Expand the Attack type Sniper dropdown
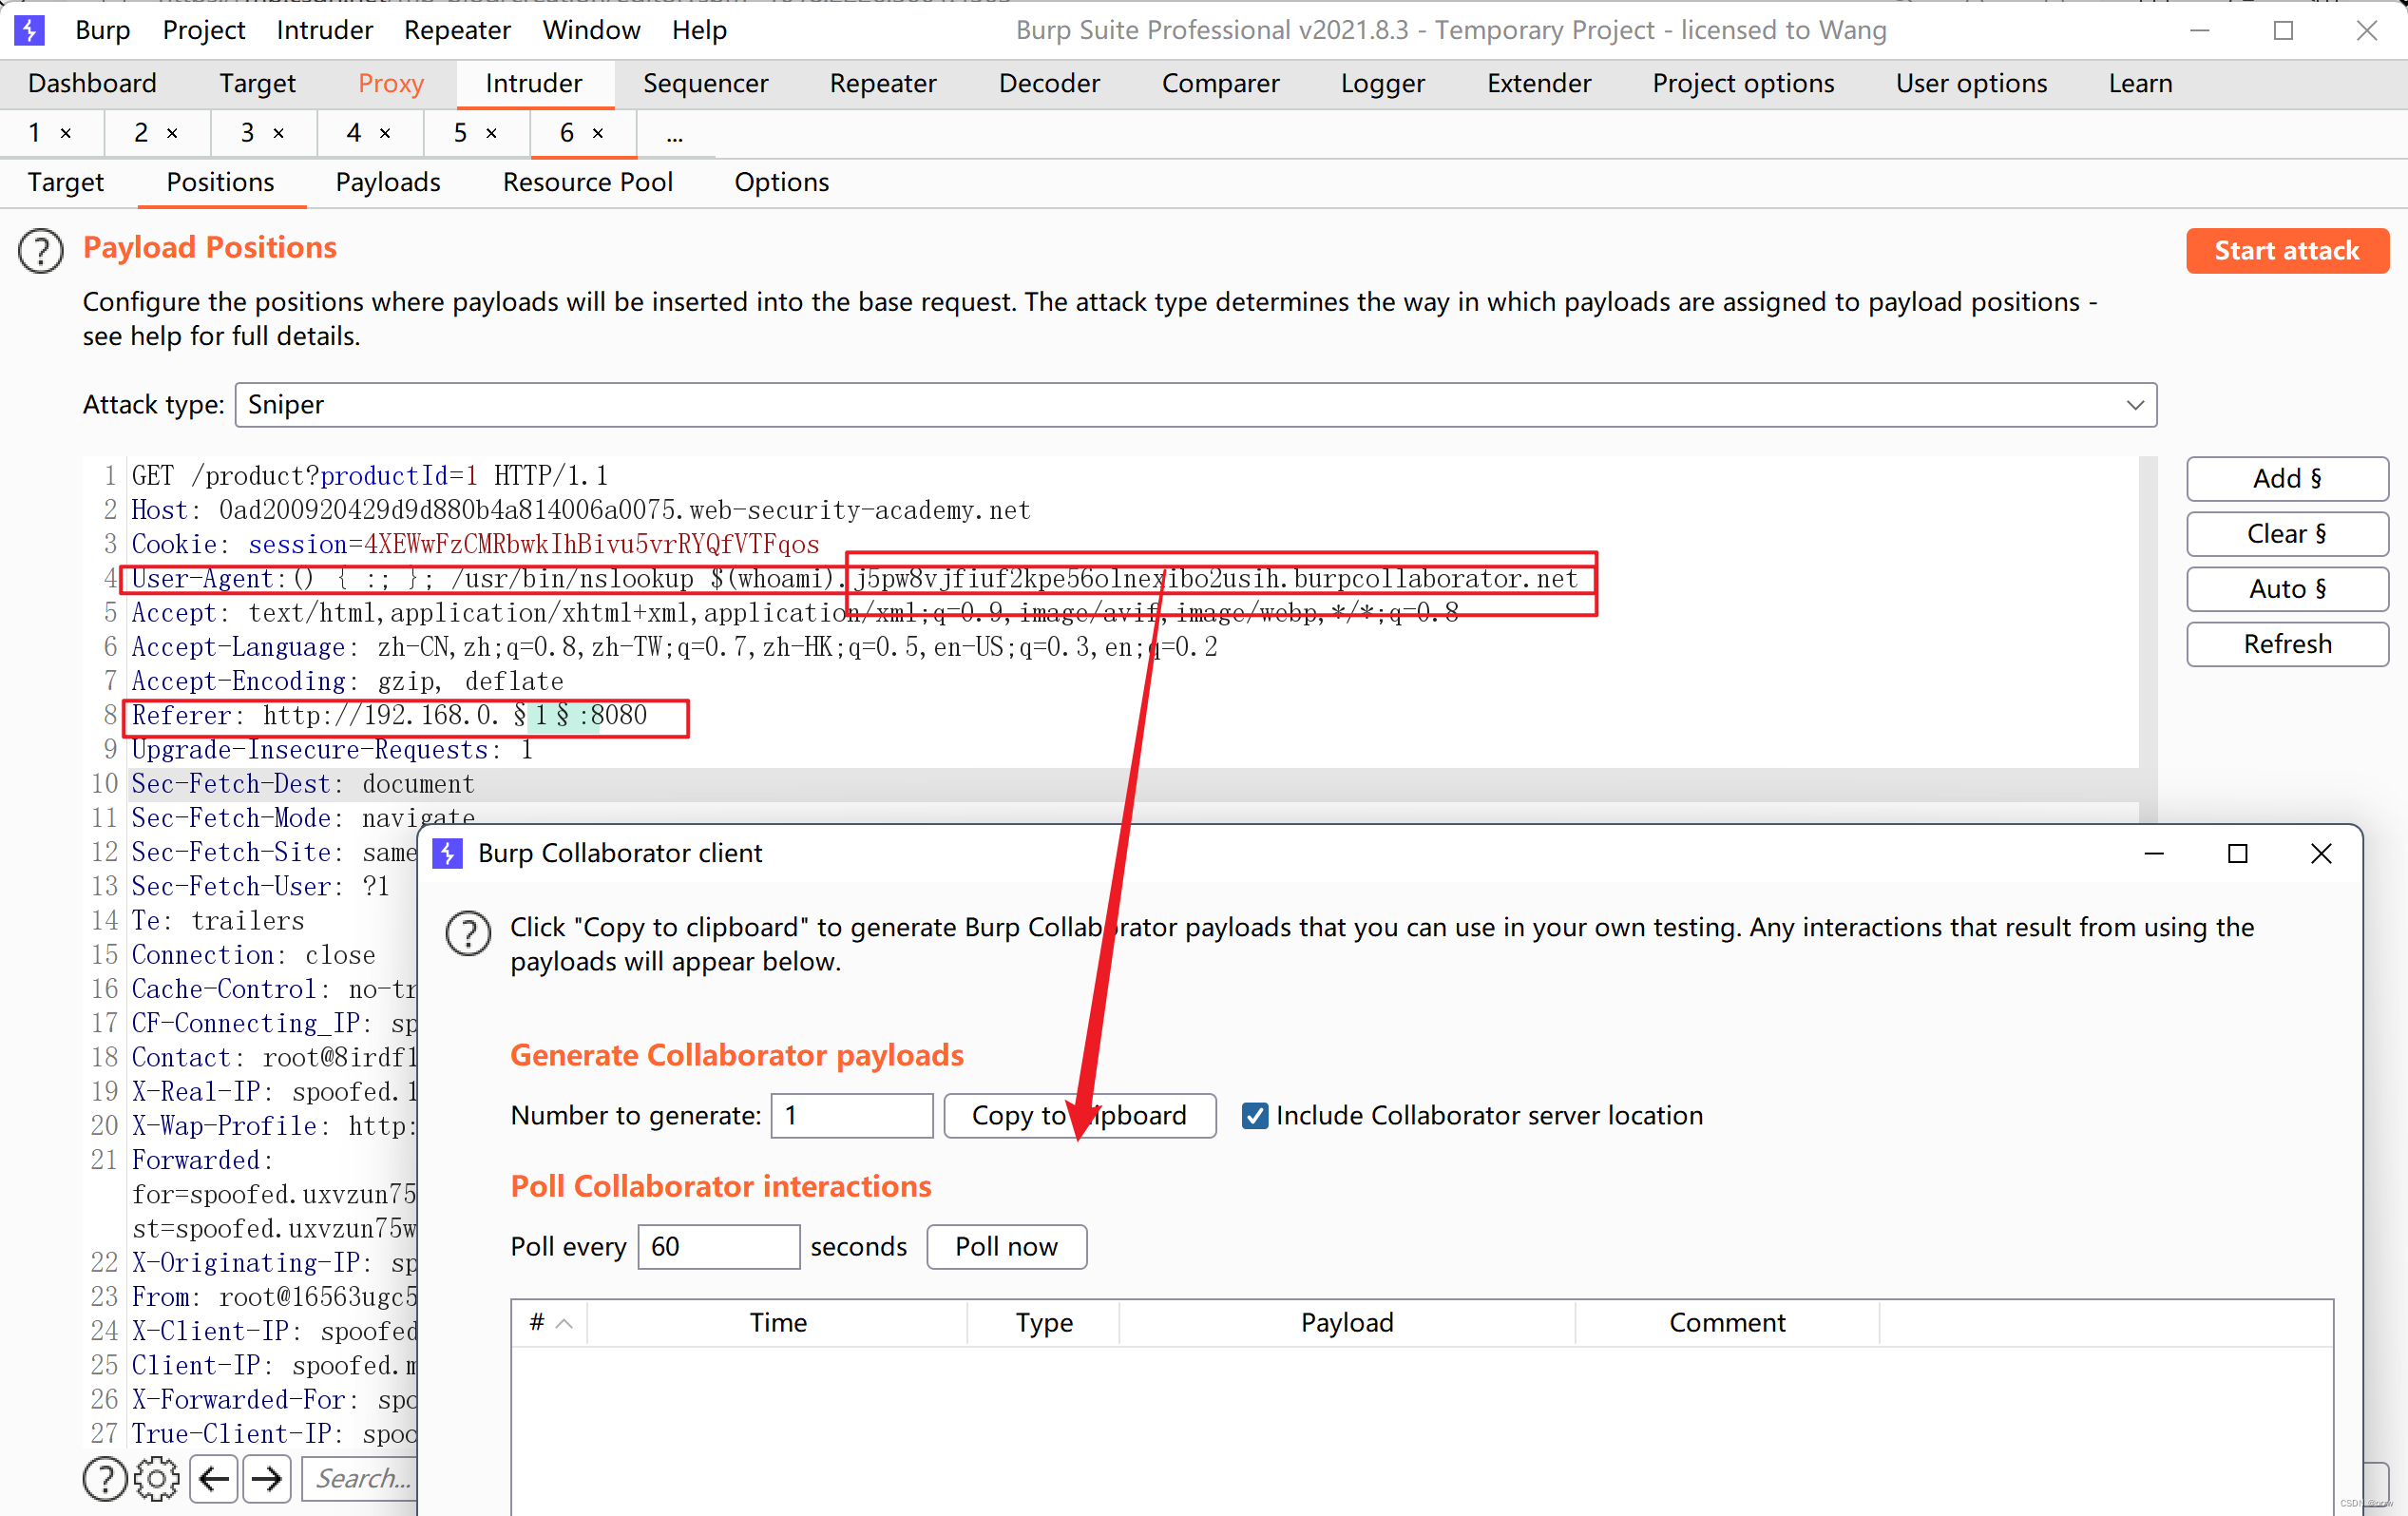 click(2134, 405)
